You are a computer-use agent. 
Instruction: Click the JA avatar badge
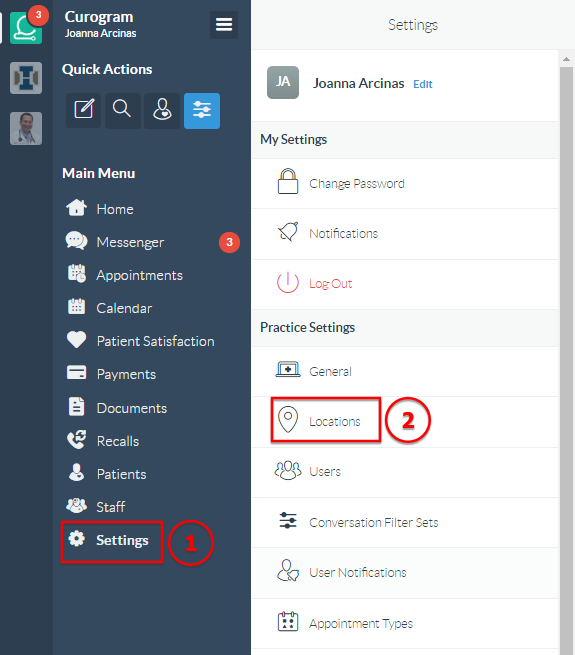pos(283,82)
